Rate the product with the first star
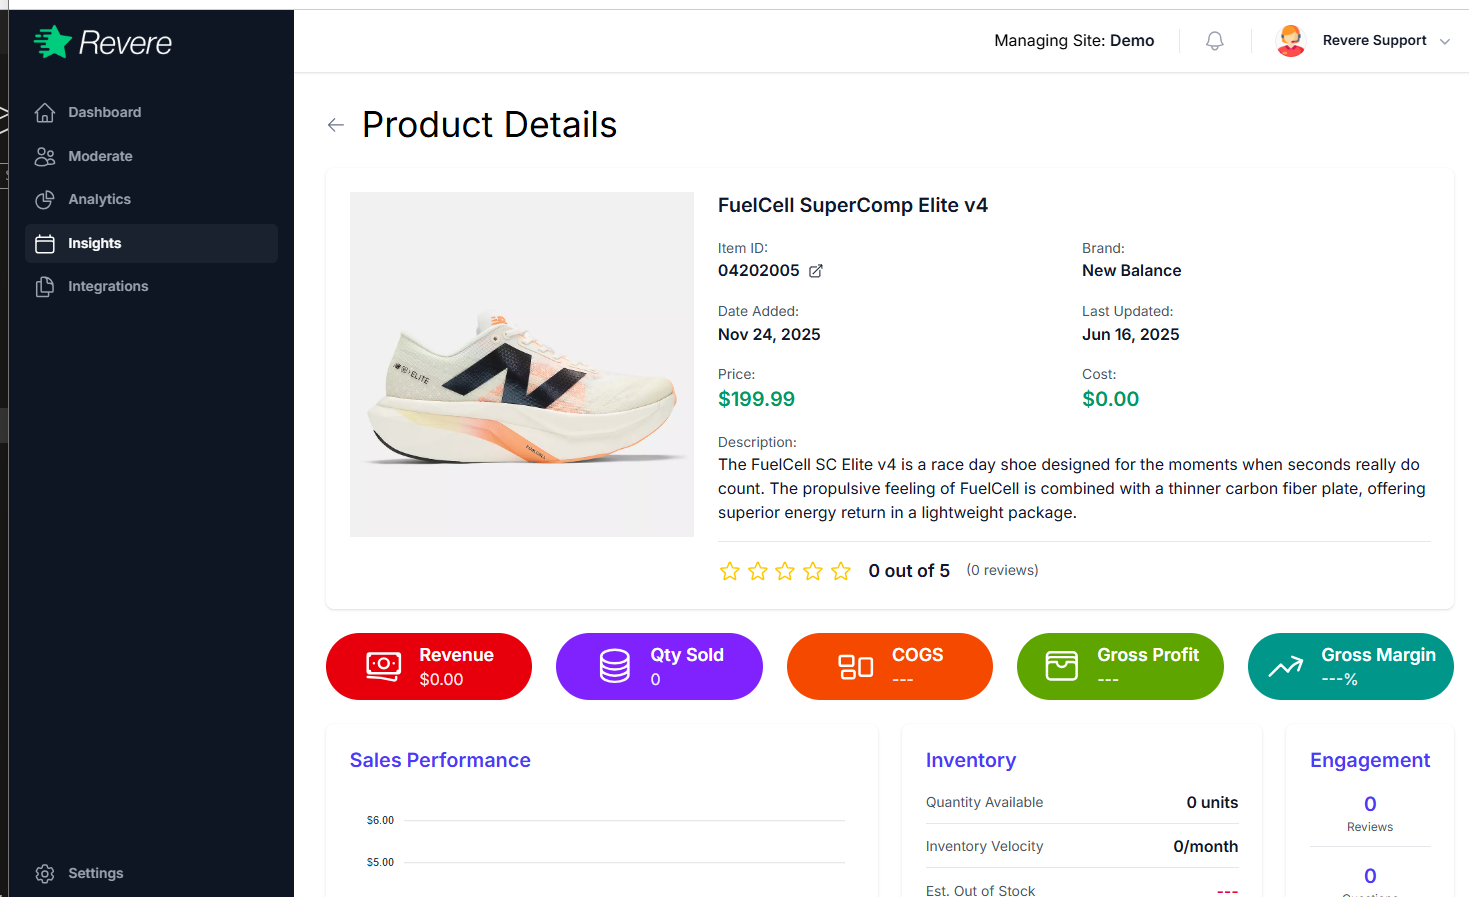 (x=729, y=570)
